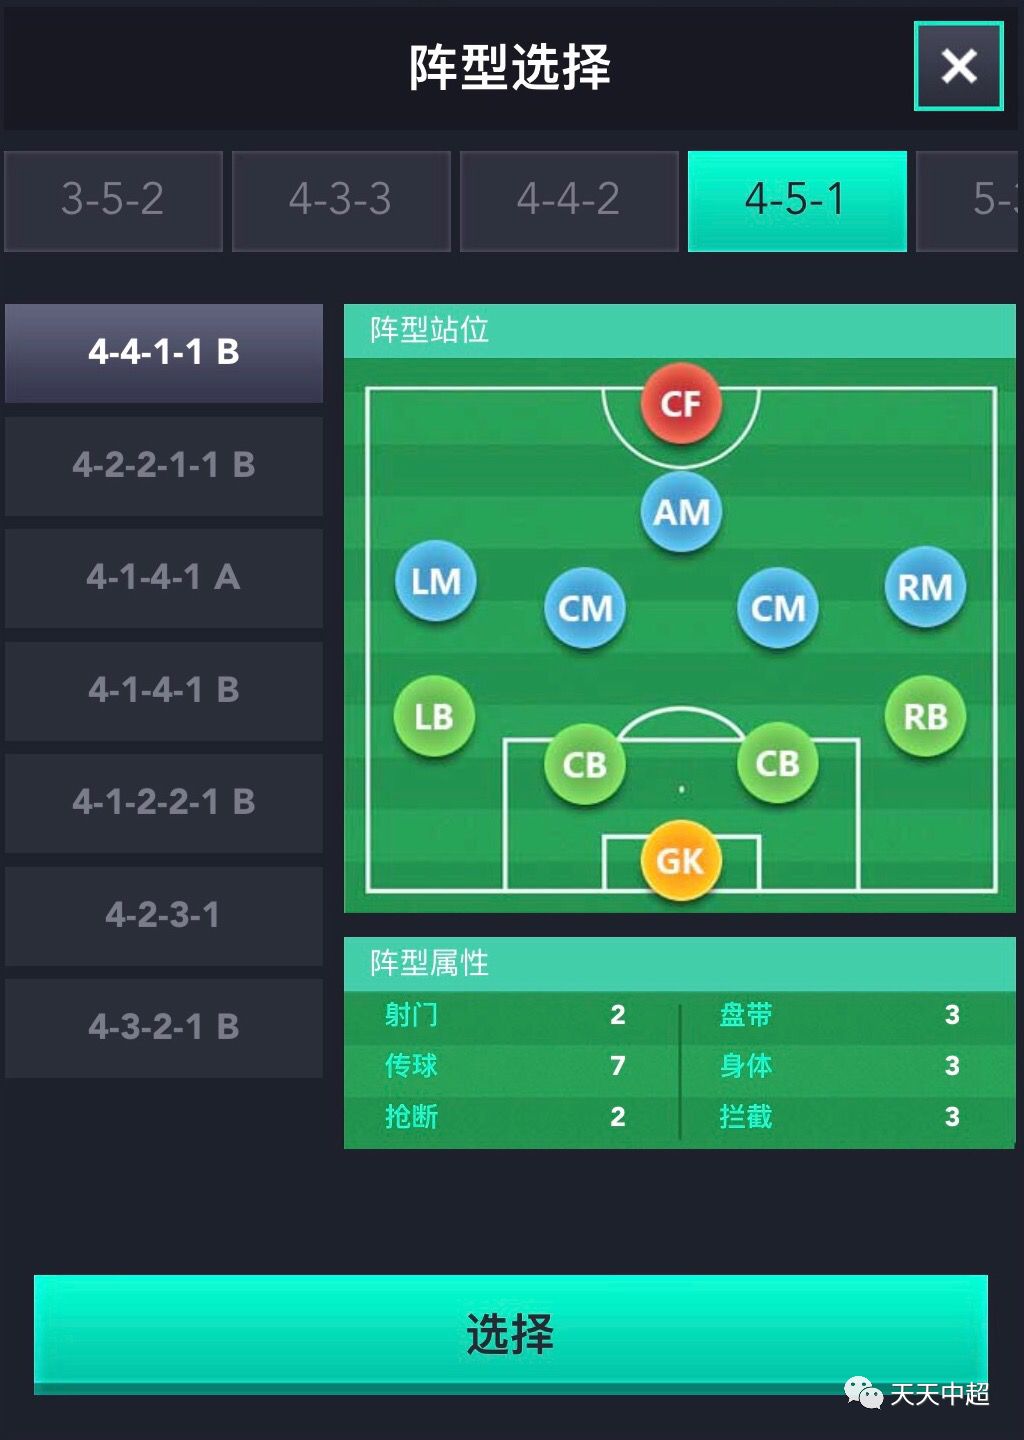The width and height of the screenshot is (1024, 1440).
Task: Pick the 4-1-4-1 A formation variant
Action: 164,577
